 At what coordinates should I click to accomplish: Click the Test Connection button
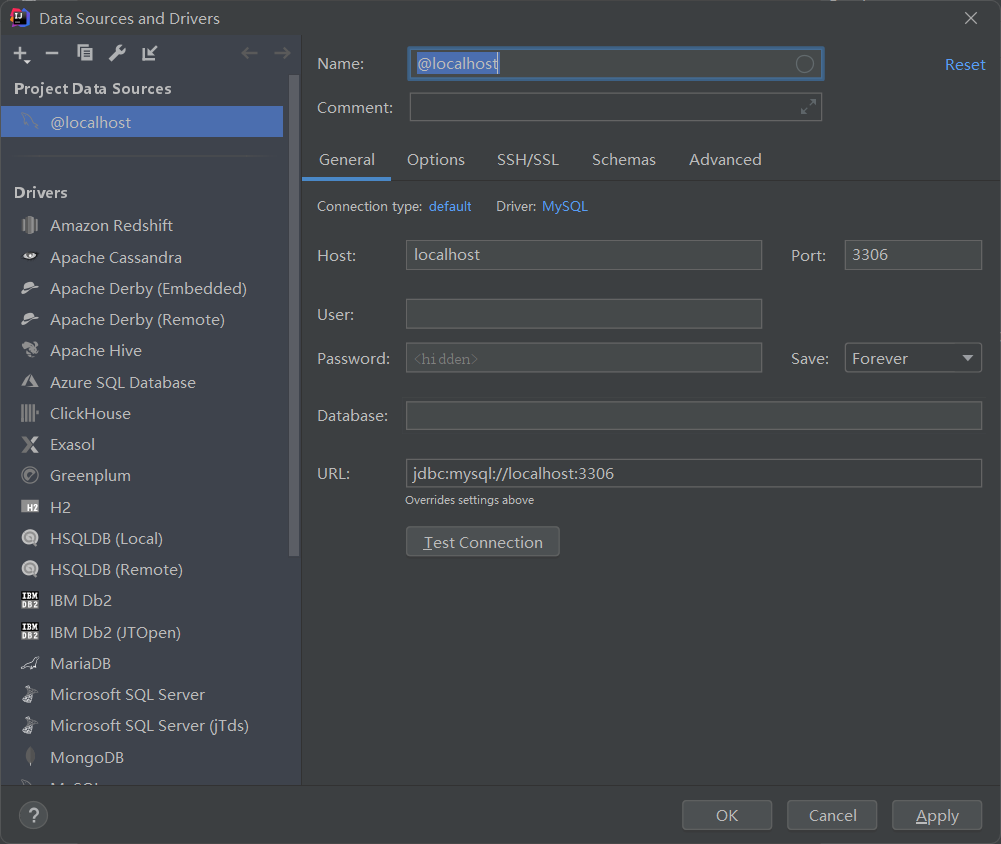point(483,542)
